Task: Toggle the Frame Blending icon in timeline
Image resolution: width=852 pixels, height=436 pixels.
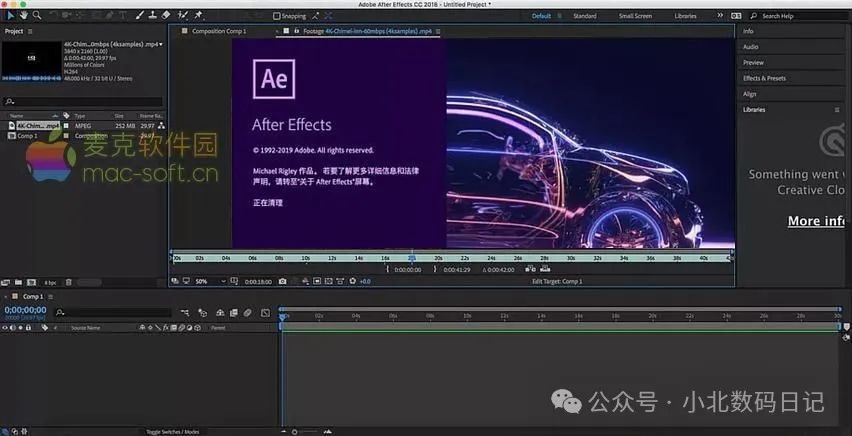Action: click(x=234, y=313)
